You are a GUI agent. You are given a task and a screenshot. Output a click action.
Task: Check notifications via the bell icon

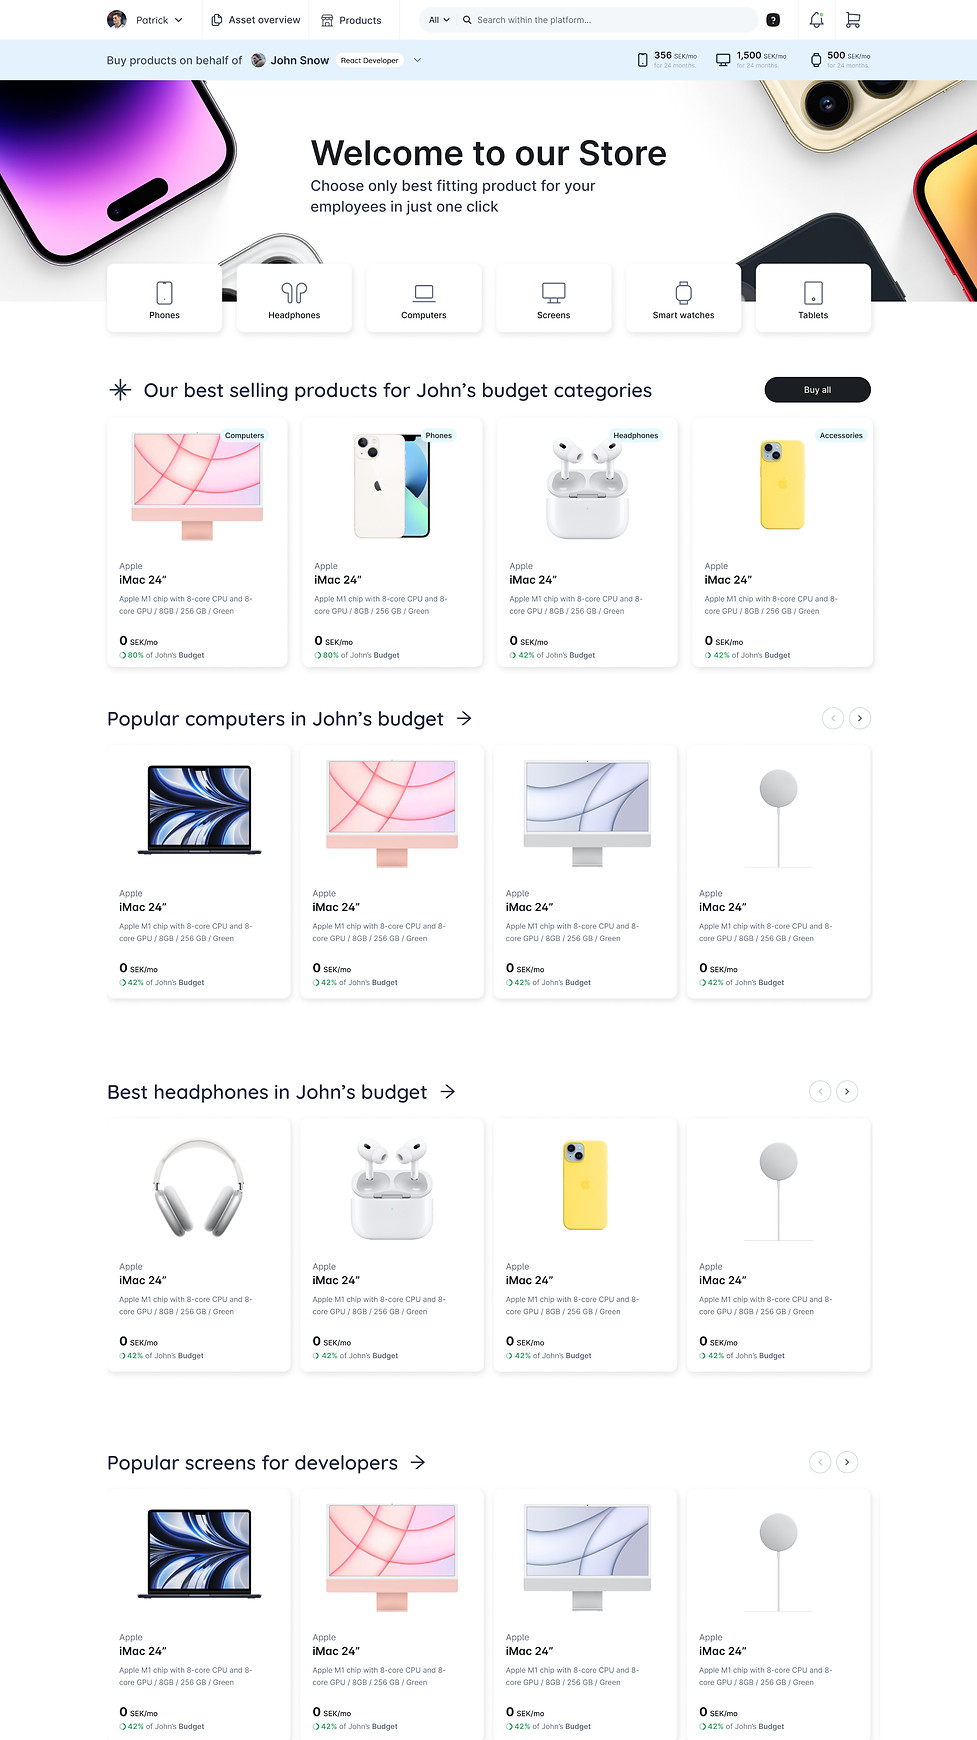[x=815, y=19]
